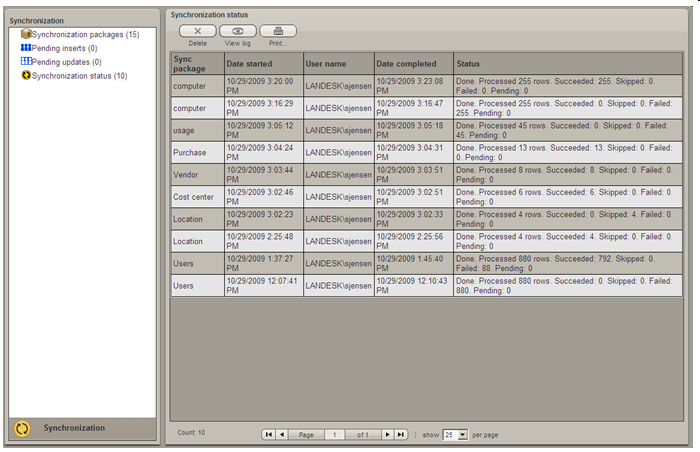Click the View log eye button

pyautogui.click(x=238, y=31)
